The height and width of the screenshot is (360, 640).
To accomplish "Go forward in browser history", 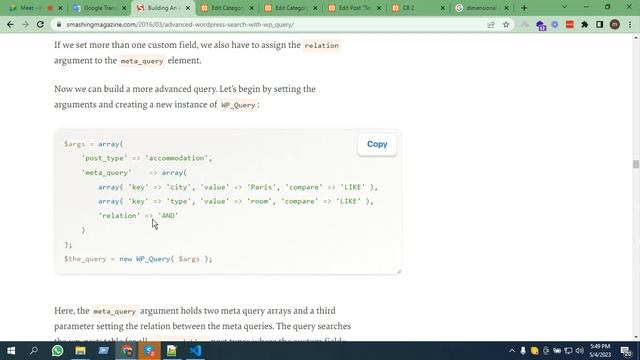I will point(25,24).
